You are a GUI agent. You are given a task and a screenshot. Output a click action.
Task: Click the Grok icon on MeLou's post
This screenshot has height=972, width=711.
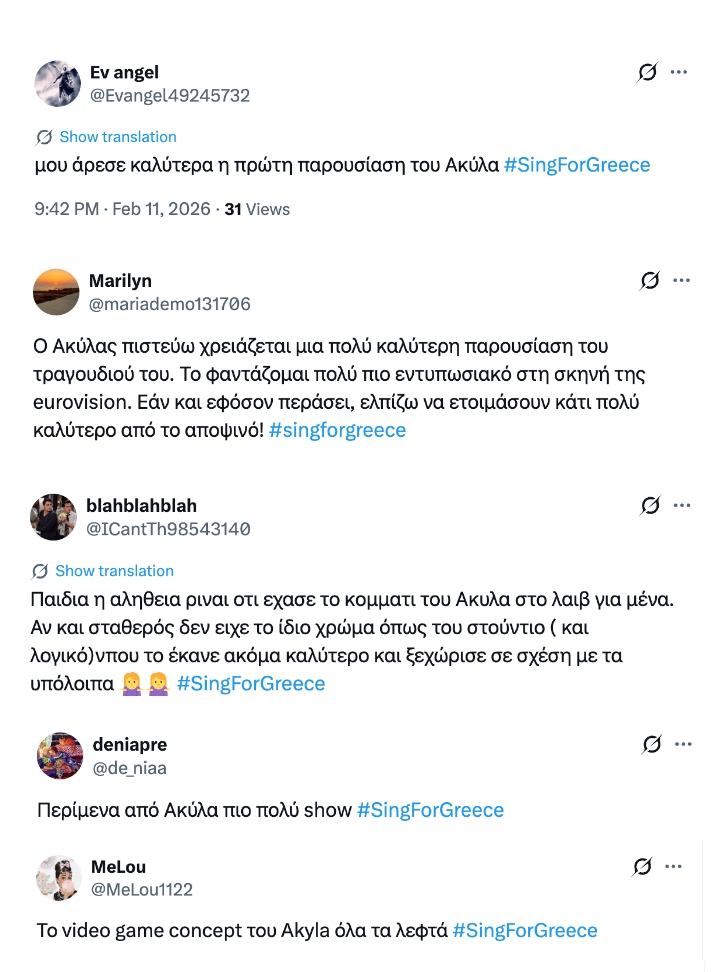[644, 866]
